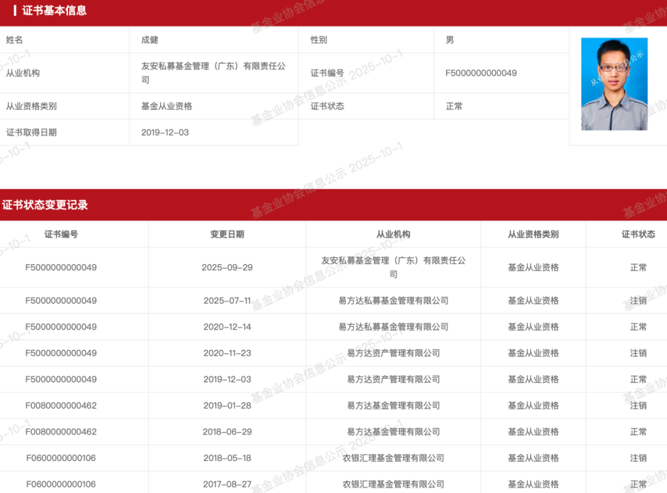The width and height of the screenshot is (667, 493).
Task: Click the 证书状态变更记录 section header
Action: point(45,205)
